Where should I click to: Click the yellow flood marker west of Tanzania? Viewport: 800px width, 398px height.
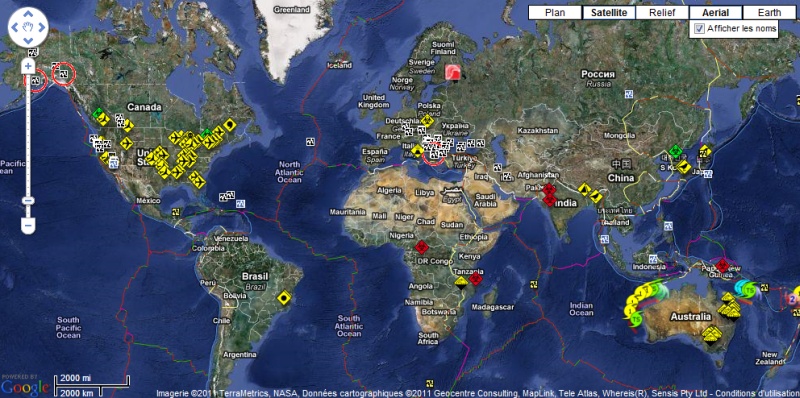(461, 282)
